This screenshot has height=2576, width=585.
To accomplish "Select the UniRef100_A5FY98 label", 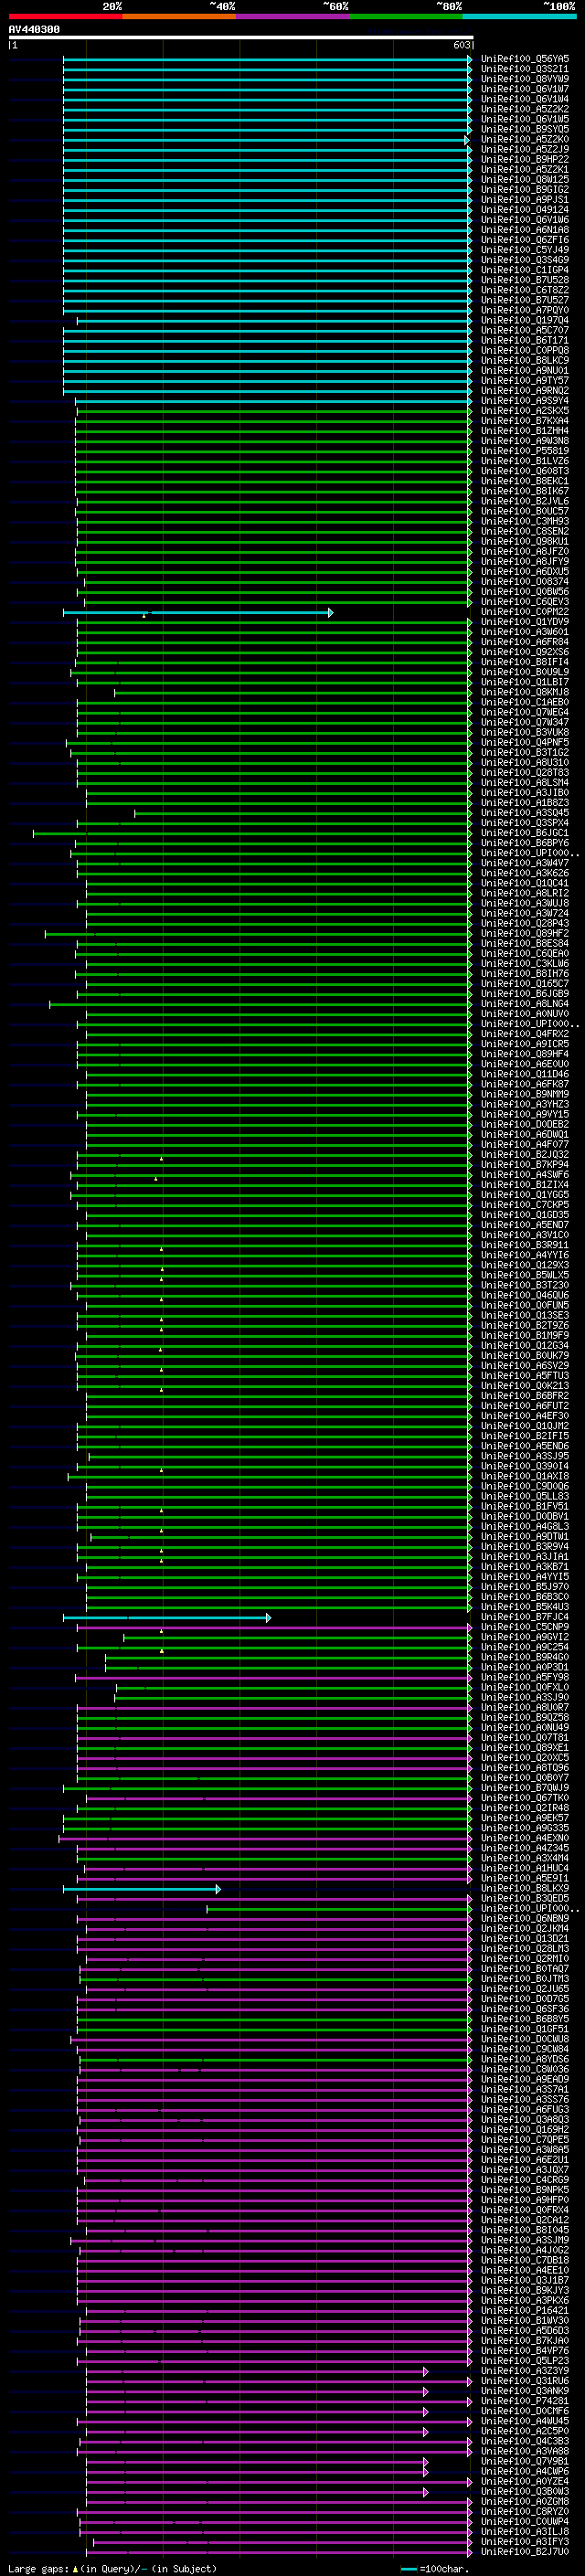I will click(x=525, y=1677).
